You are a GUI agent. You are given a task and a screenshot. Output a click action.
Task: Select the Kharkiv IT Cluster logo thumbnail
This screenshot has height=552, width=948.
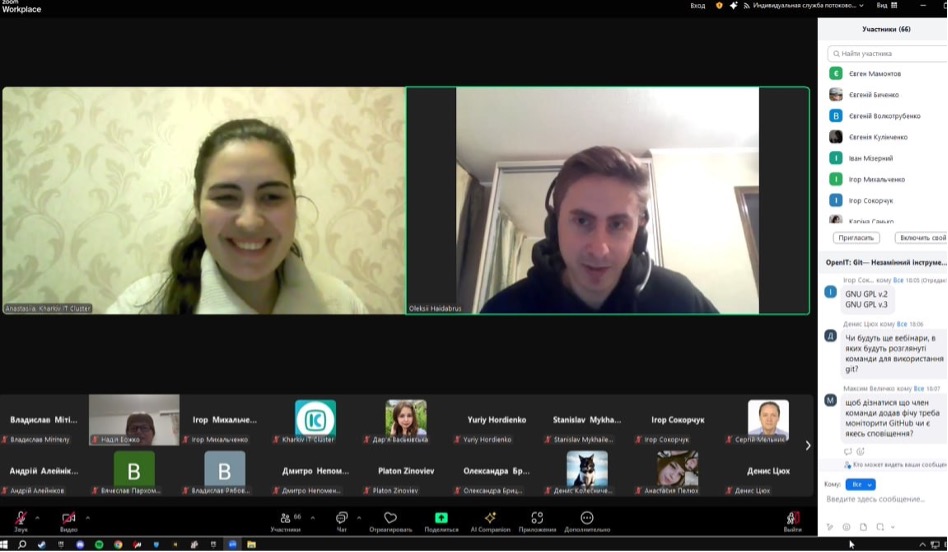(x=315, y=420)
